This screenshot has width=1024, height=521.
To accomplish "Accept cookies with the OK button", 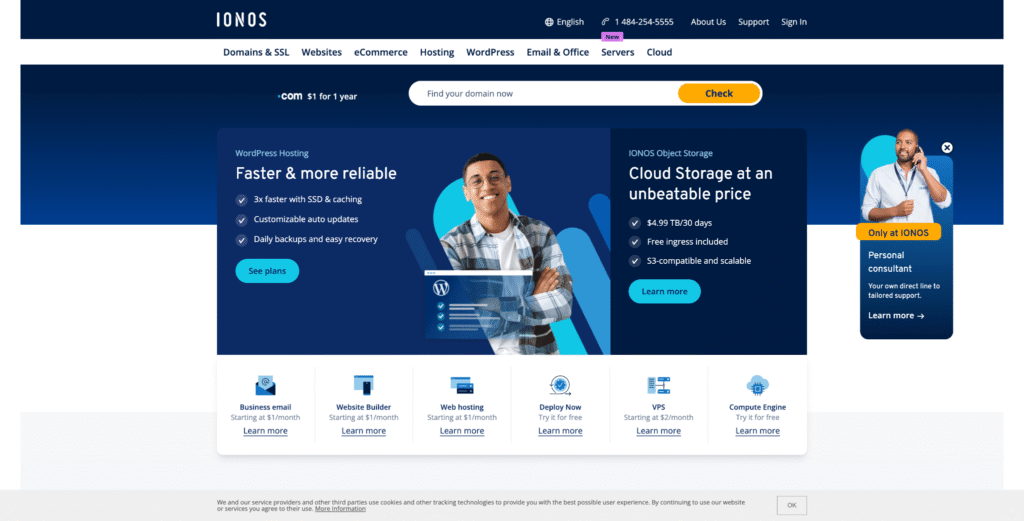I will pos(791,505).
